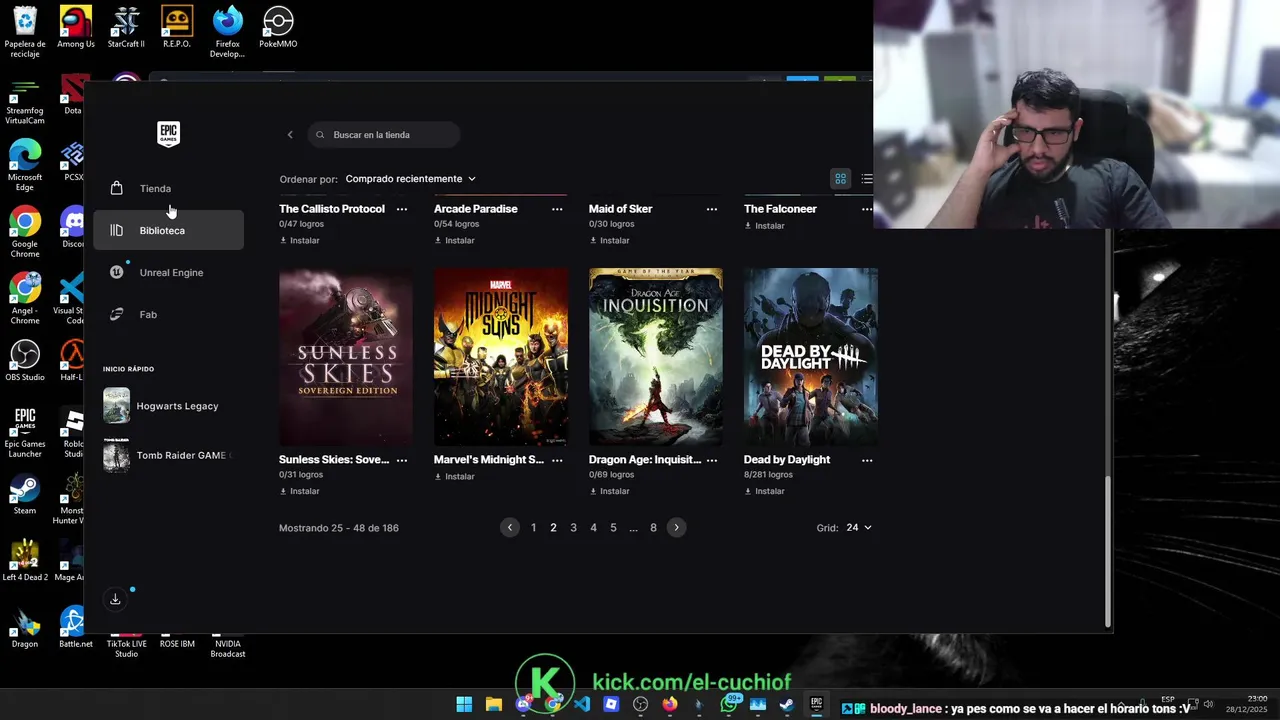1280x720 pixels.
Task: Open WhatsApp from the taskbar
Action: [729, 704]
